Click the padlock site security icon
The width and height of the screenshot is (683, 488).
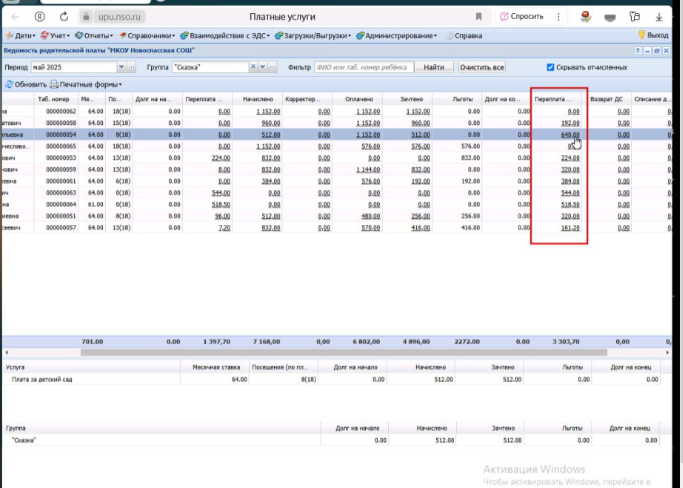click(x=86, y=17)
